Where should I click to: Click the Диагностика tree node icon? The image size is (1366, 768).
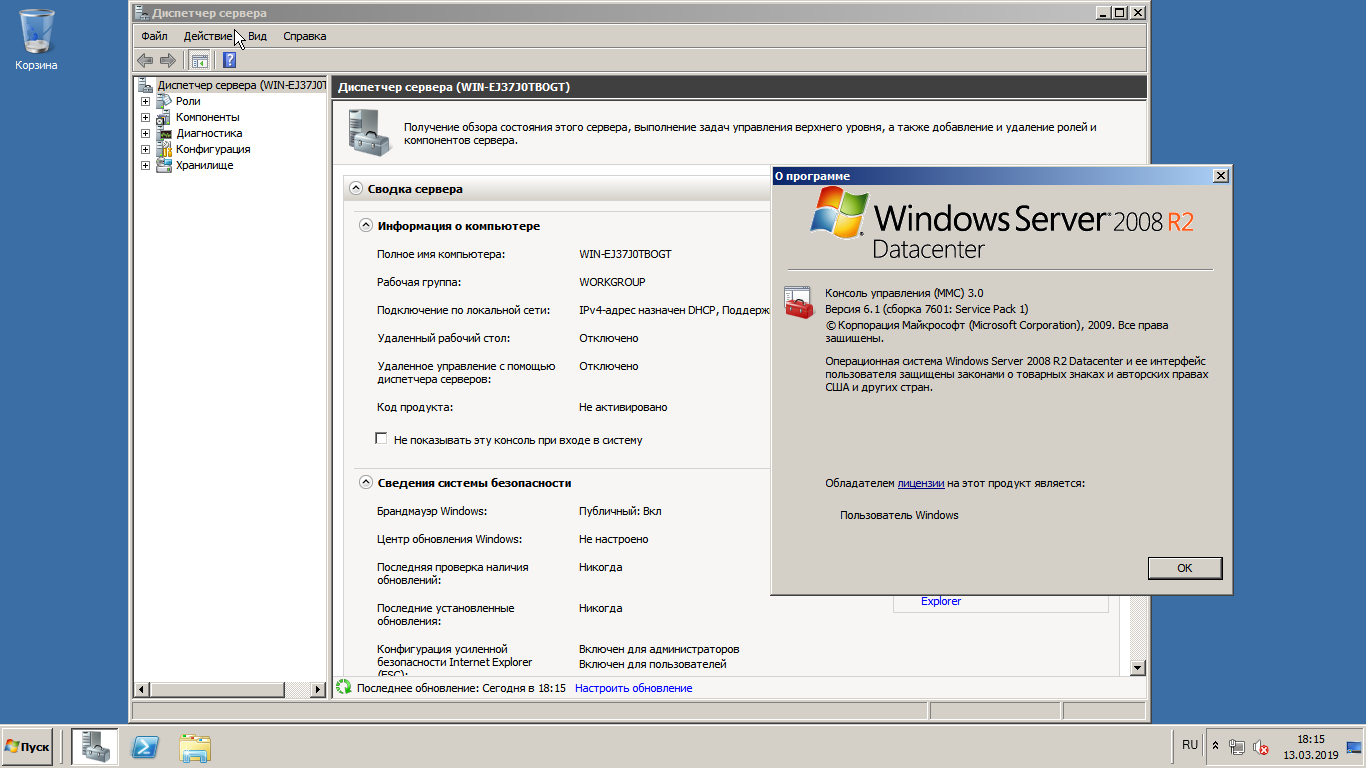click(164, 133)
